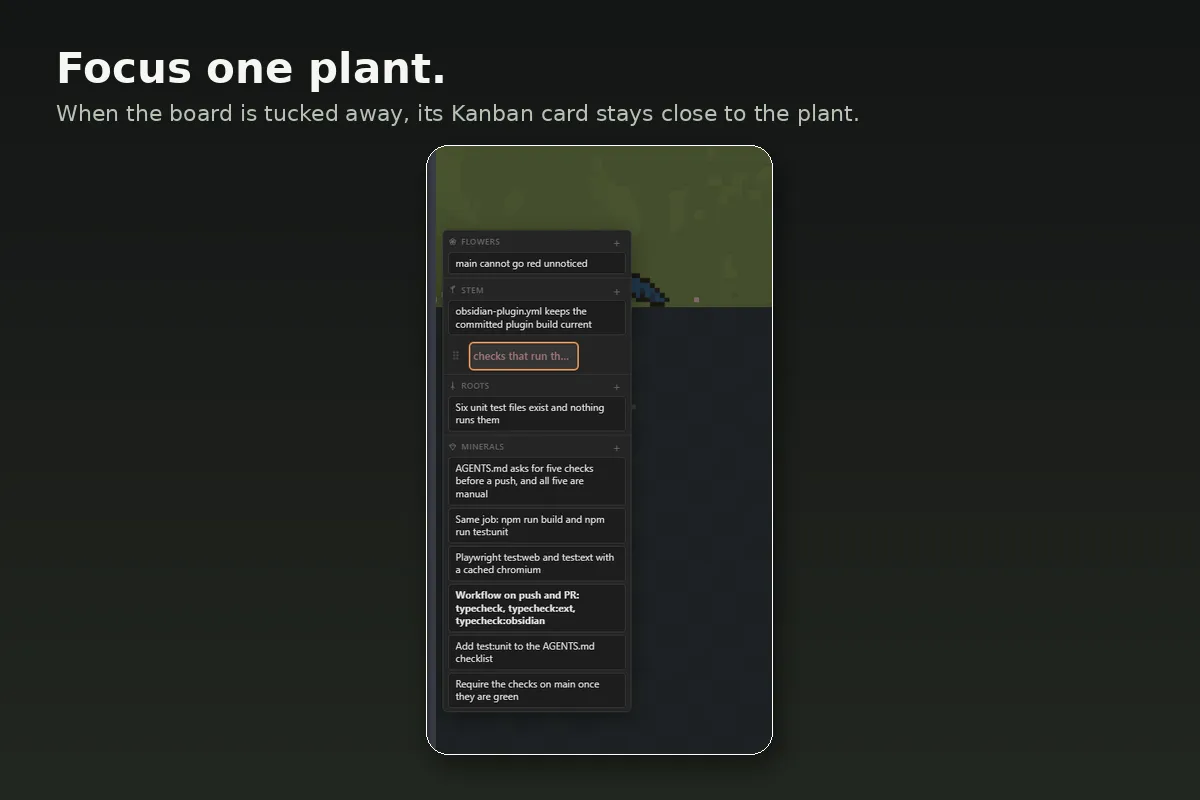Open the 'main cannot go red unnoticed' card
1200x800 pixels.
click(x=537, y=264)
